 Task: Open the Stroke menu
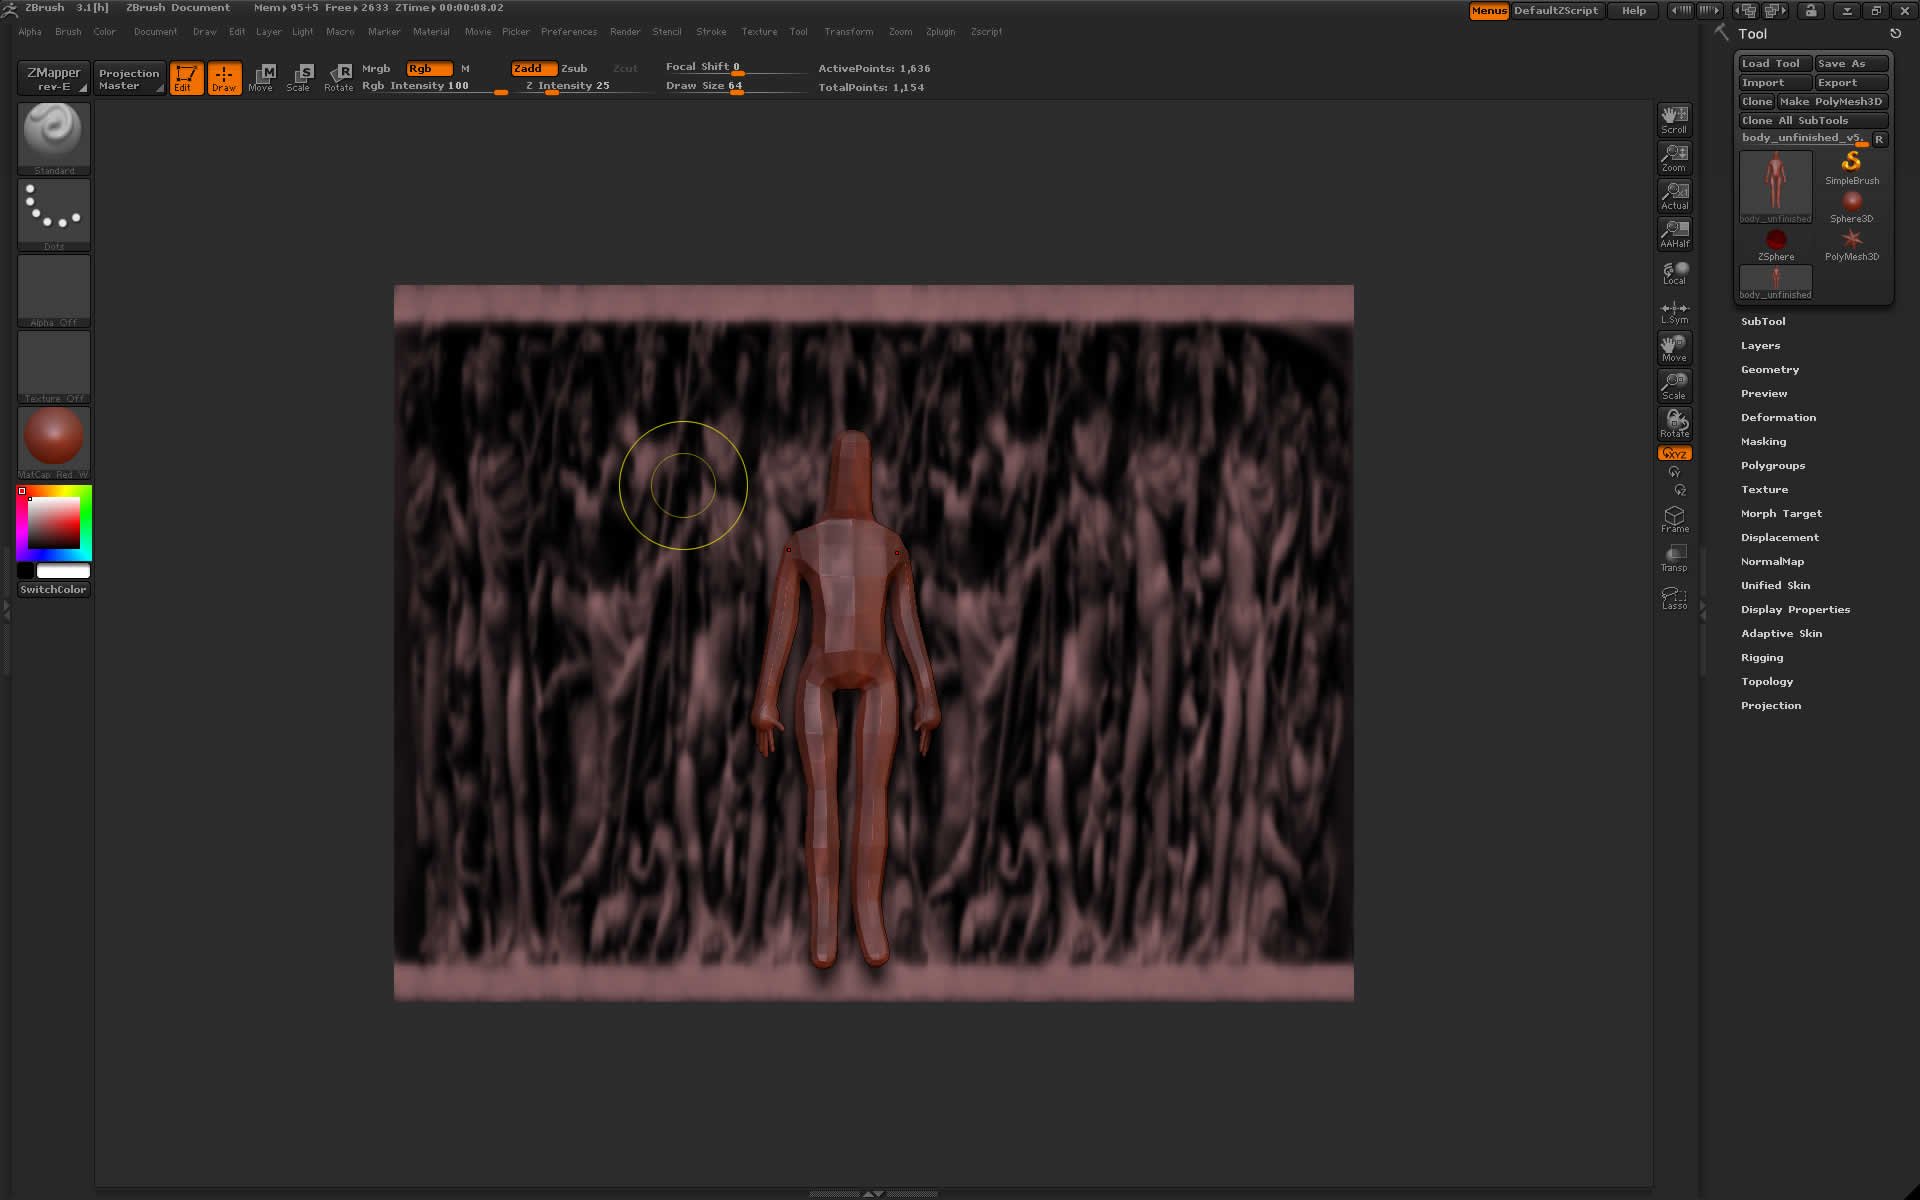[x=711, y=31]
